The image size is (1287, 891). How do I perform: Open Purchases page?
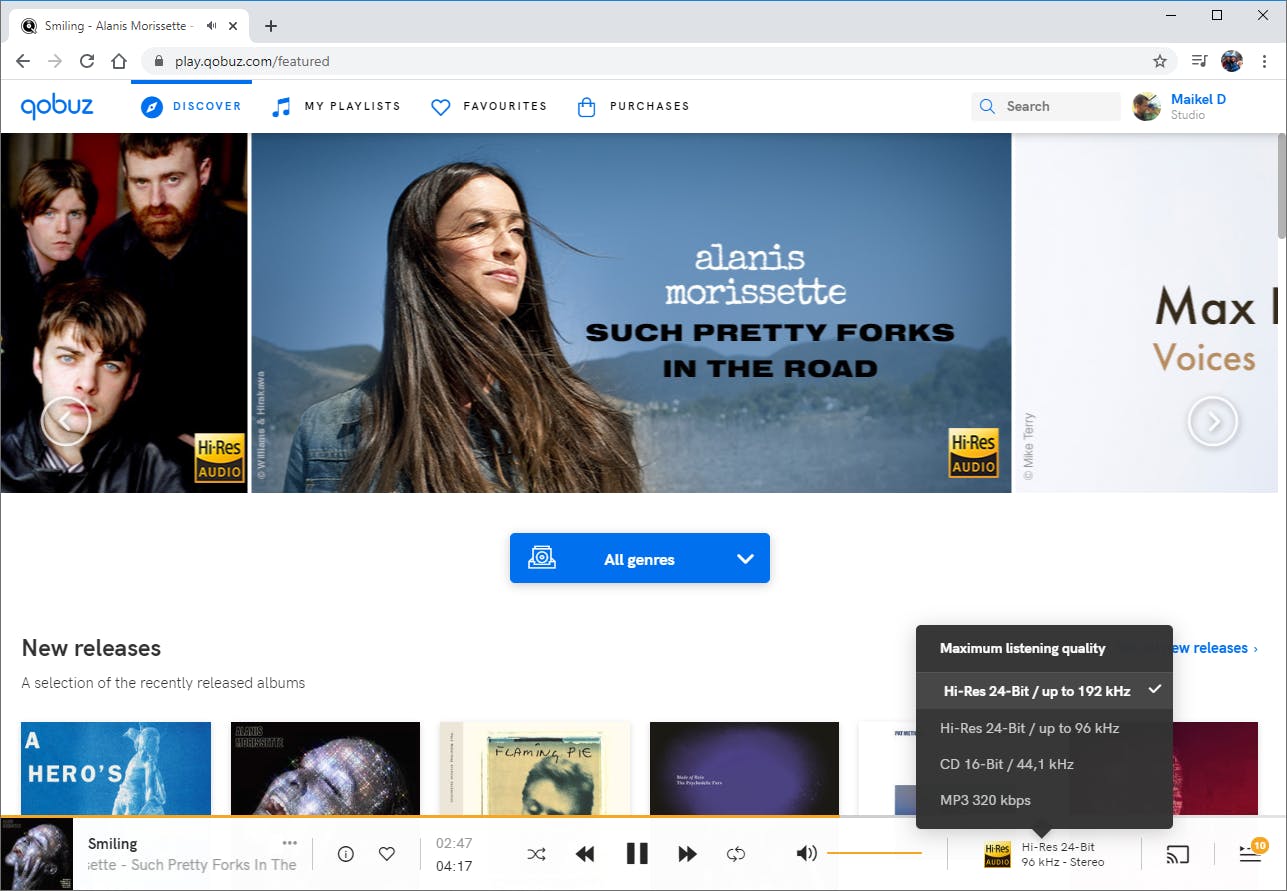[633, 106]
